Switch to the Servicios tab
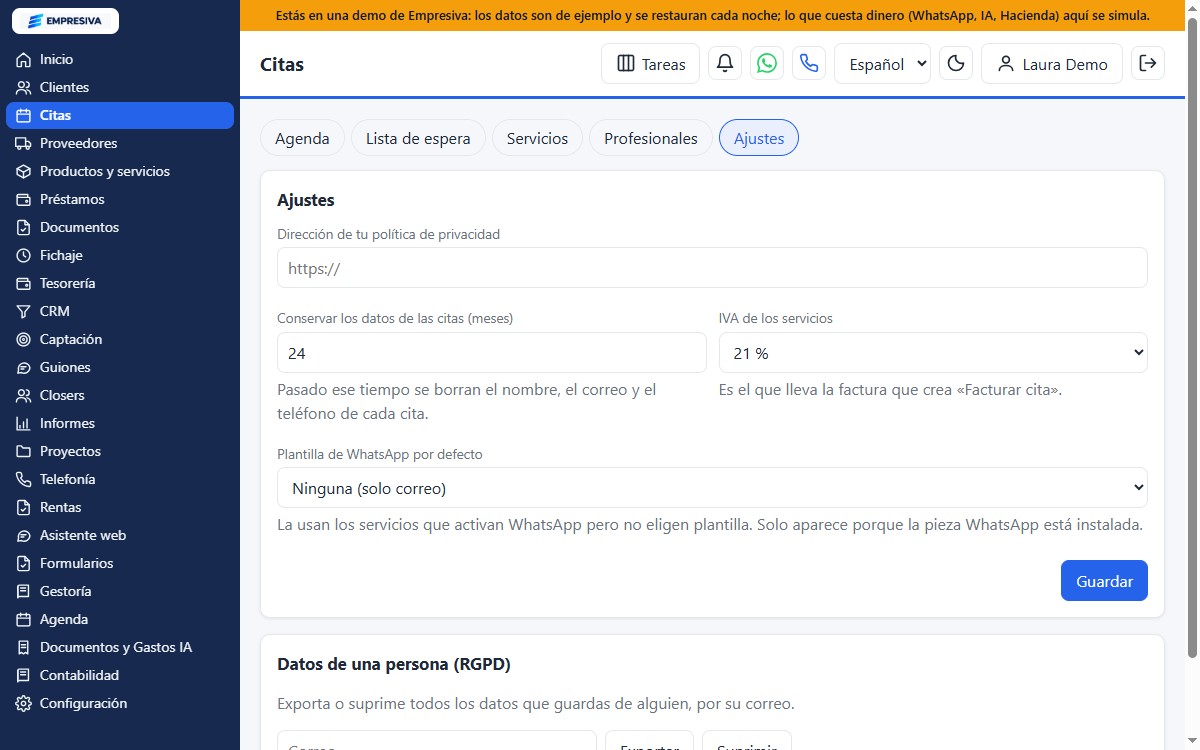The image size is (1200, 750). (537, 138)
